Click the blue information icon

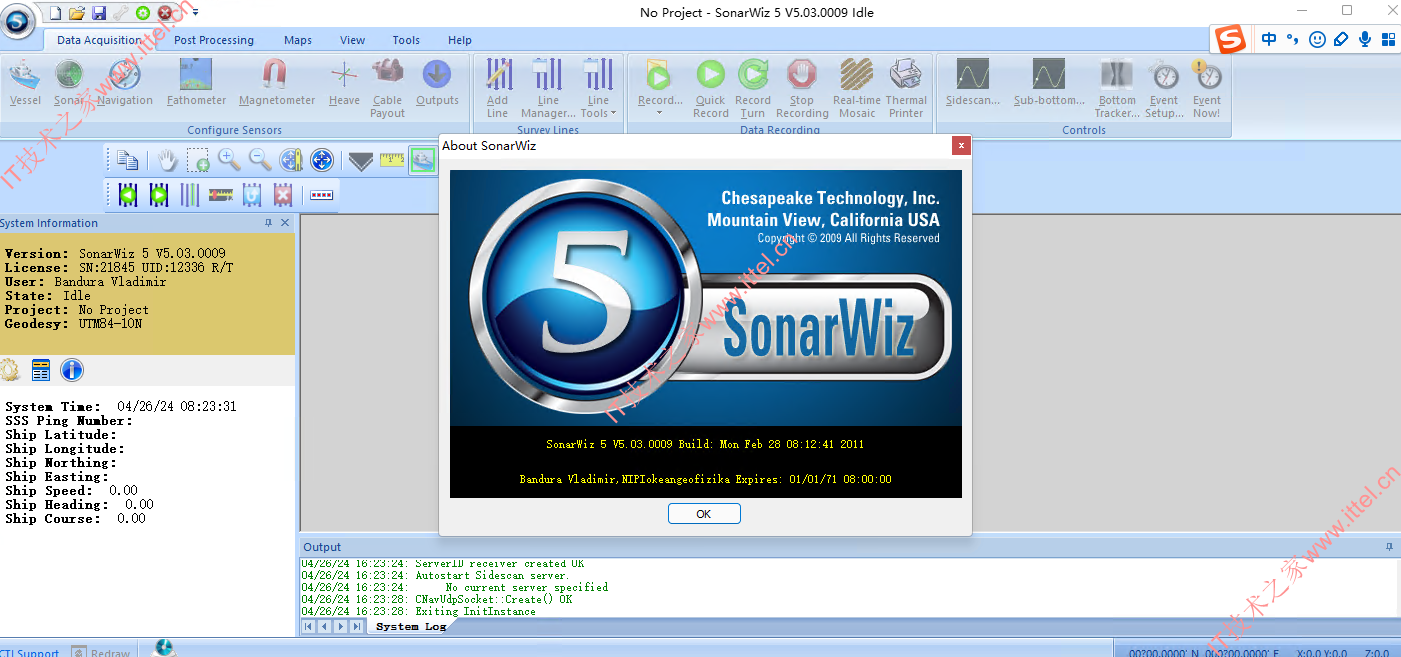pyautogui.click(x=72, y=370)
